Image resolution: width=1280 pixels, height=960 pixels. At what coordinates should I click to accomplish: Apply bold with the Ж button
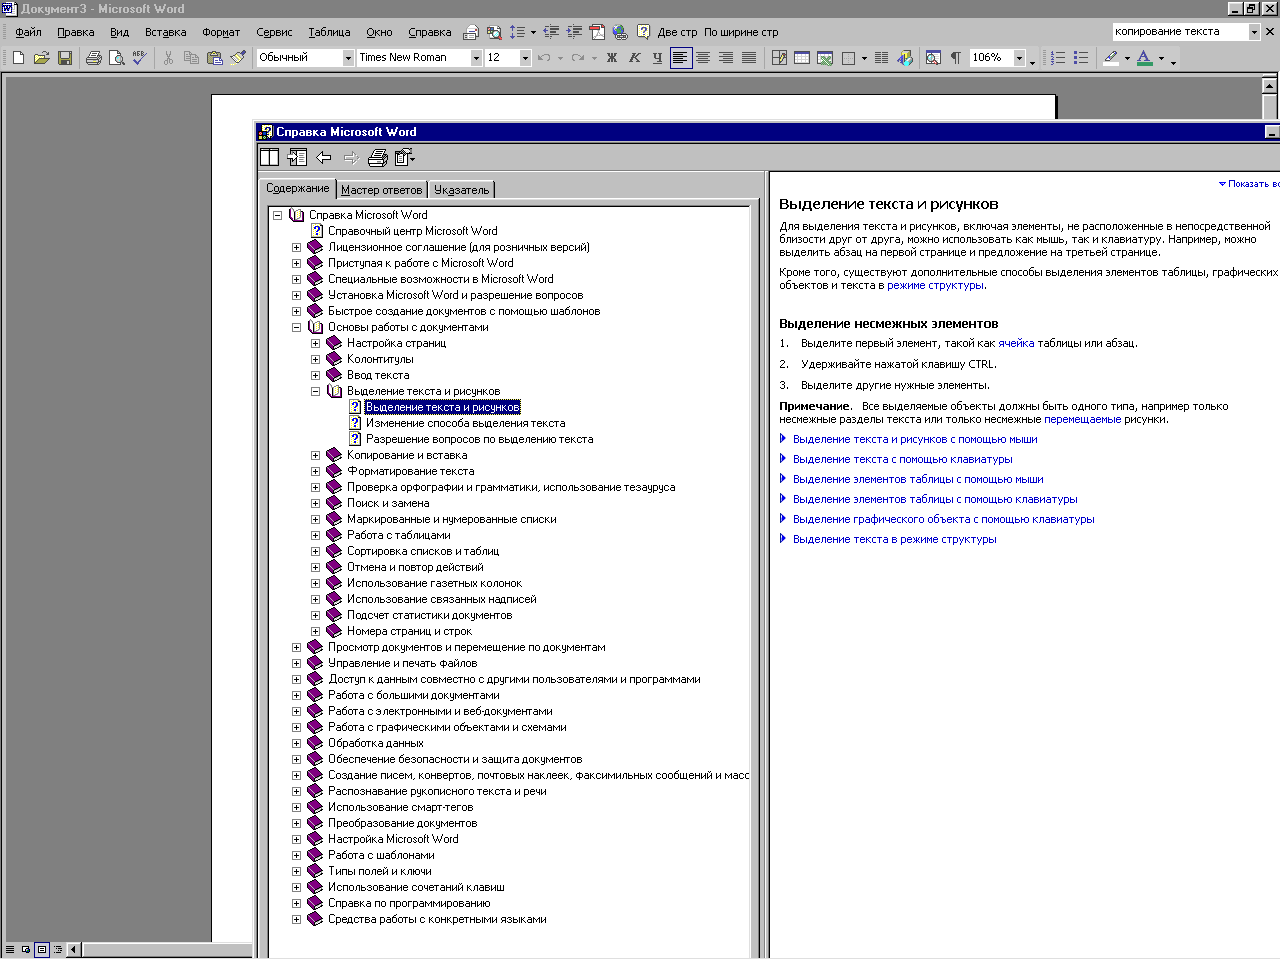[x=612, y=58]
